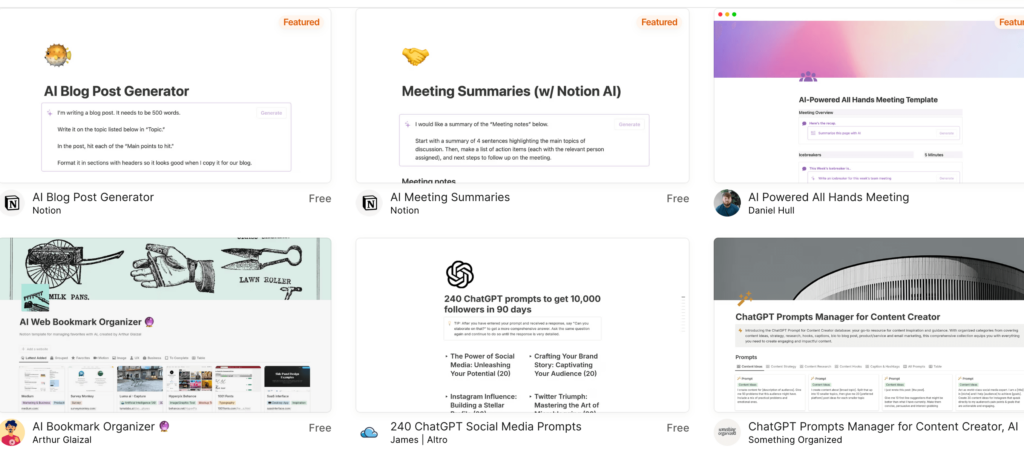The height and width of the screenshot is (464, 1024).
Task: Click the Free label for 240 ChatGPT Social Media Prompts
Action: (x=678, y=428)
